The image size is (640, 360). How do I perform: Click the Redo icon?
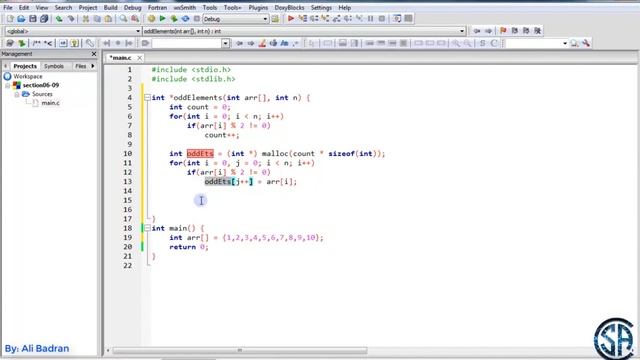click(71, 19)
